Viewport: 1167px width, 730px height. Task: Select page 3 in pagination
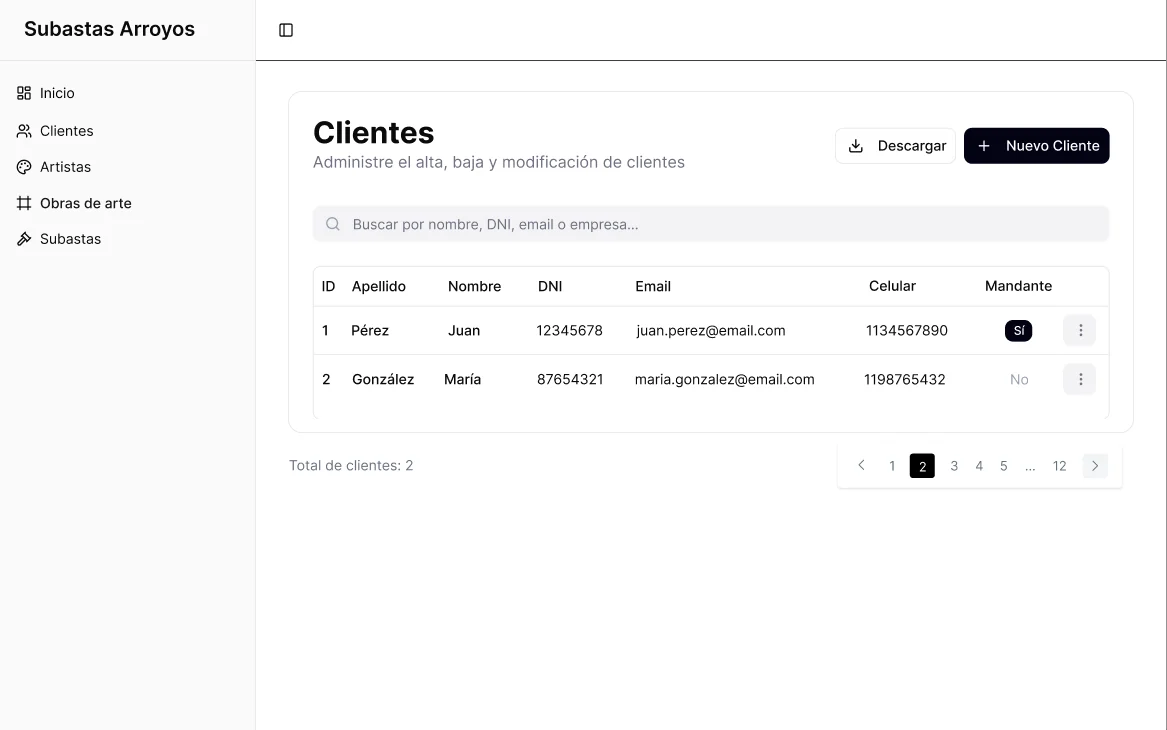coord(953,466)
